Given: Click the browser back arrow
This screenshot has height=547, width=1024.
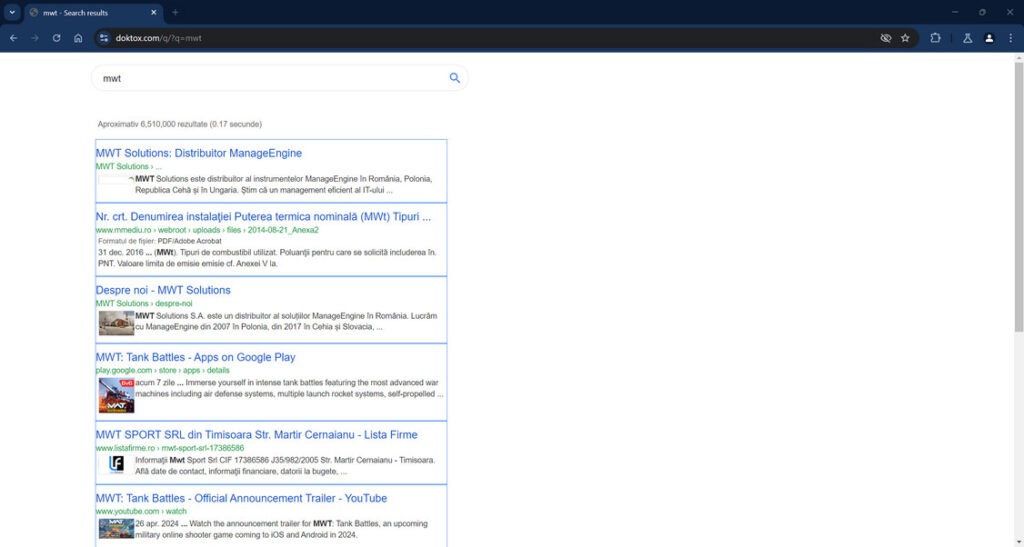Looking at the screenshot, I should (x=14, y=39).
